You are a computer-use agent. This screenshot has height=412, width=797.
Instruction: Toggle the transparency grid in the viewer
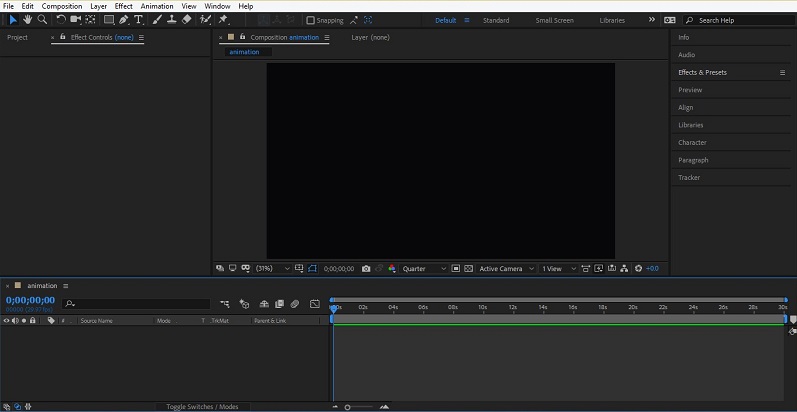468,268
